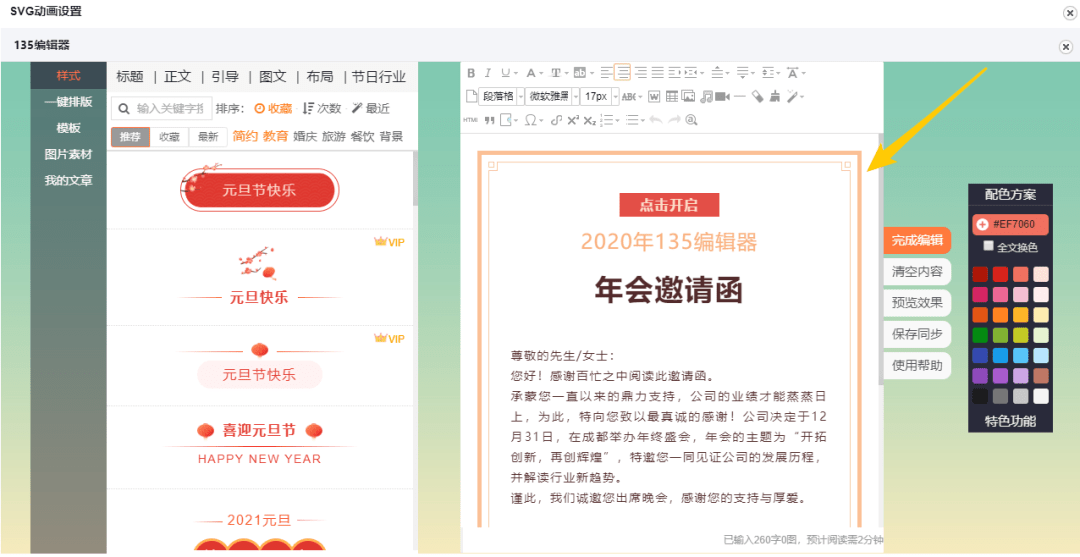Click the find and replace icon
The image size is (1080, 557).
(691, 120)
